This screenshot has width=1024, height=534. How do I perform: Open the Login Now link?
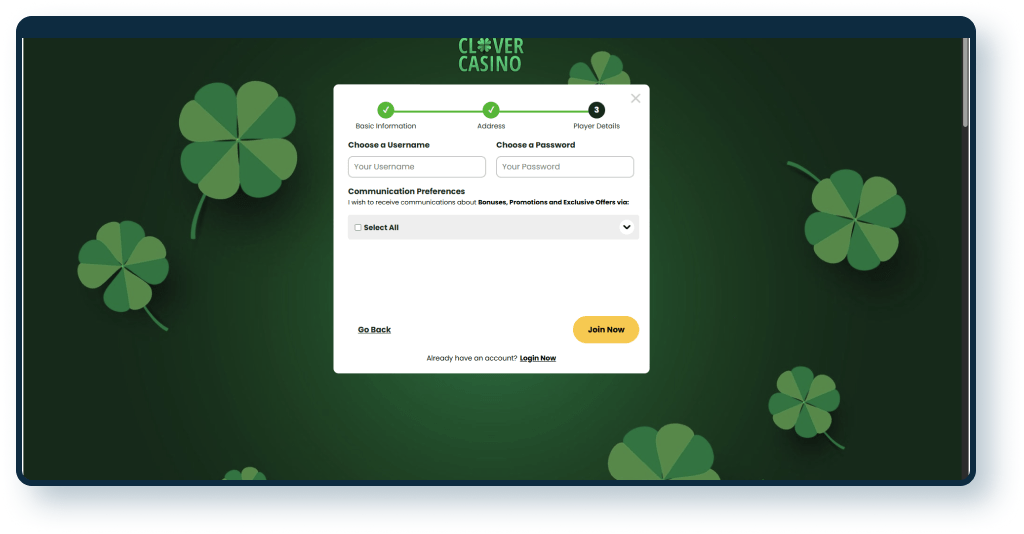point(537,358)
